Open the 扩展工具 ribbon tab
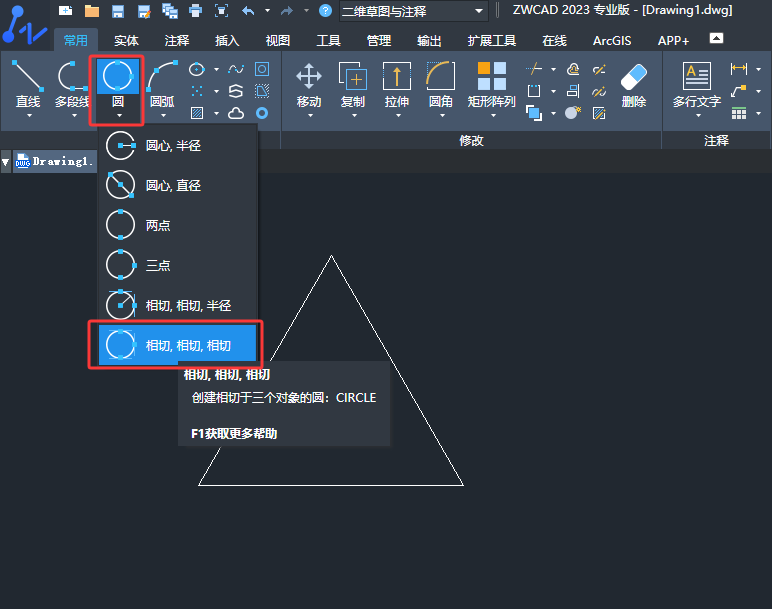The height and width of the screenshot is (609, 772). click(x=492, y=40)
